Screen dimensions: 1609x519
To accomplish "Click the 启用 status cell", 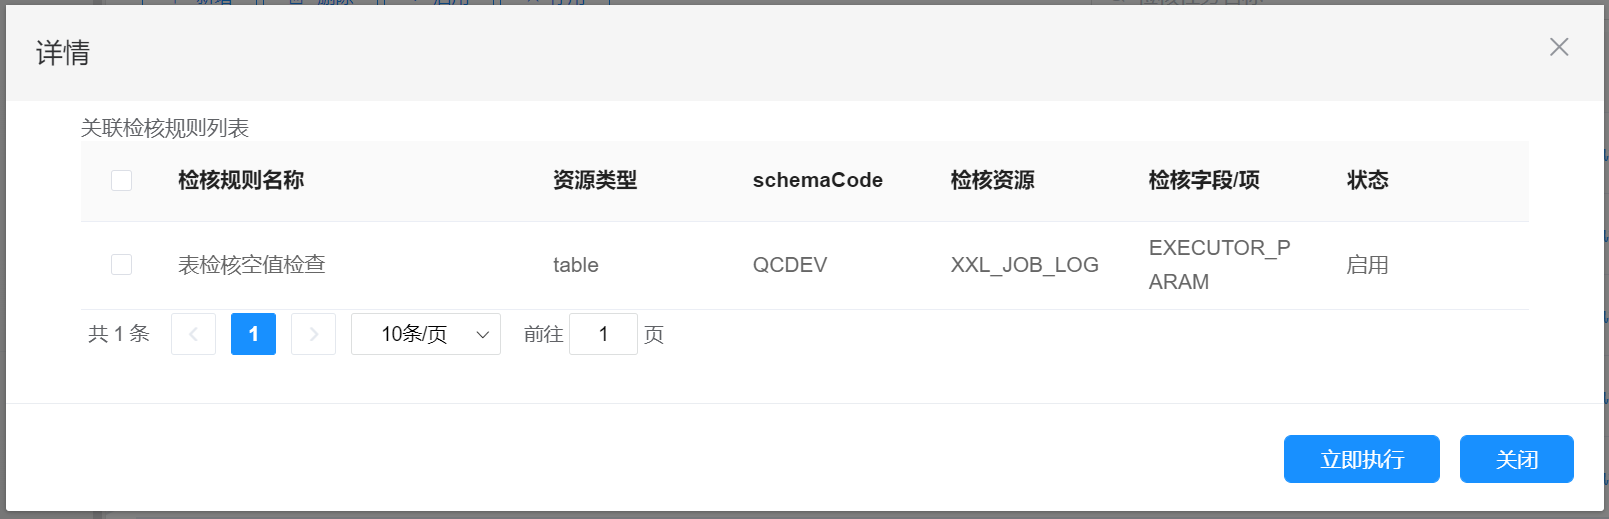I will coord(1367,265).
